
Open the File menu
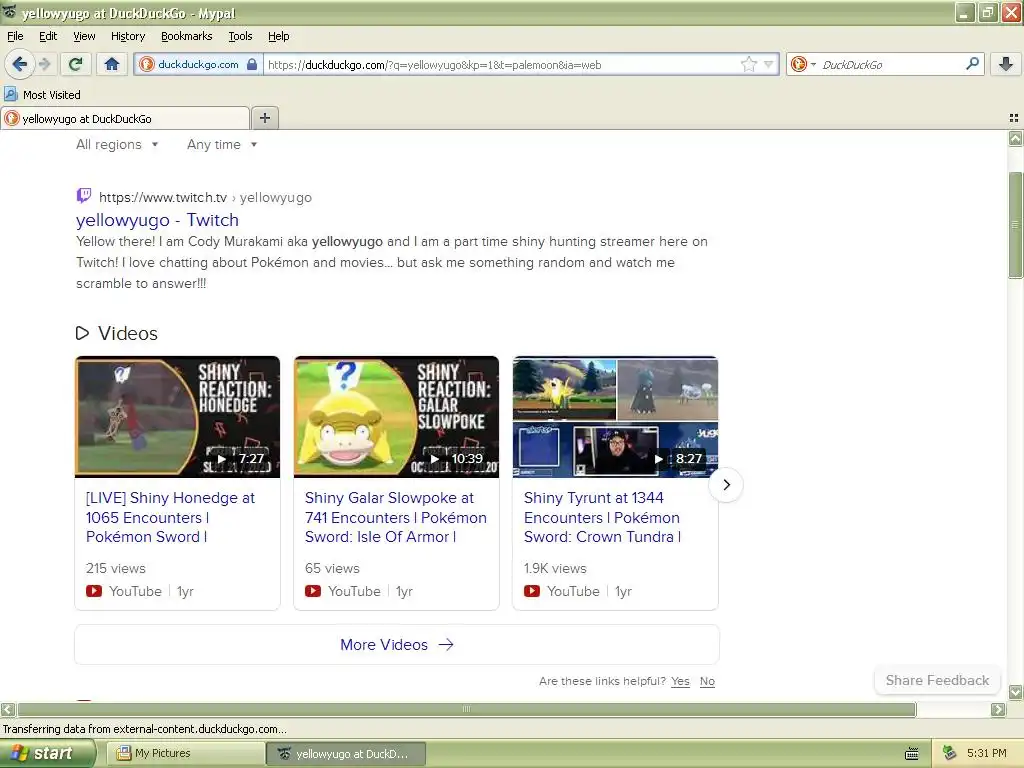pos(15,36)
